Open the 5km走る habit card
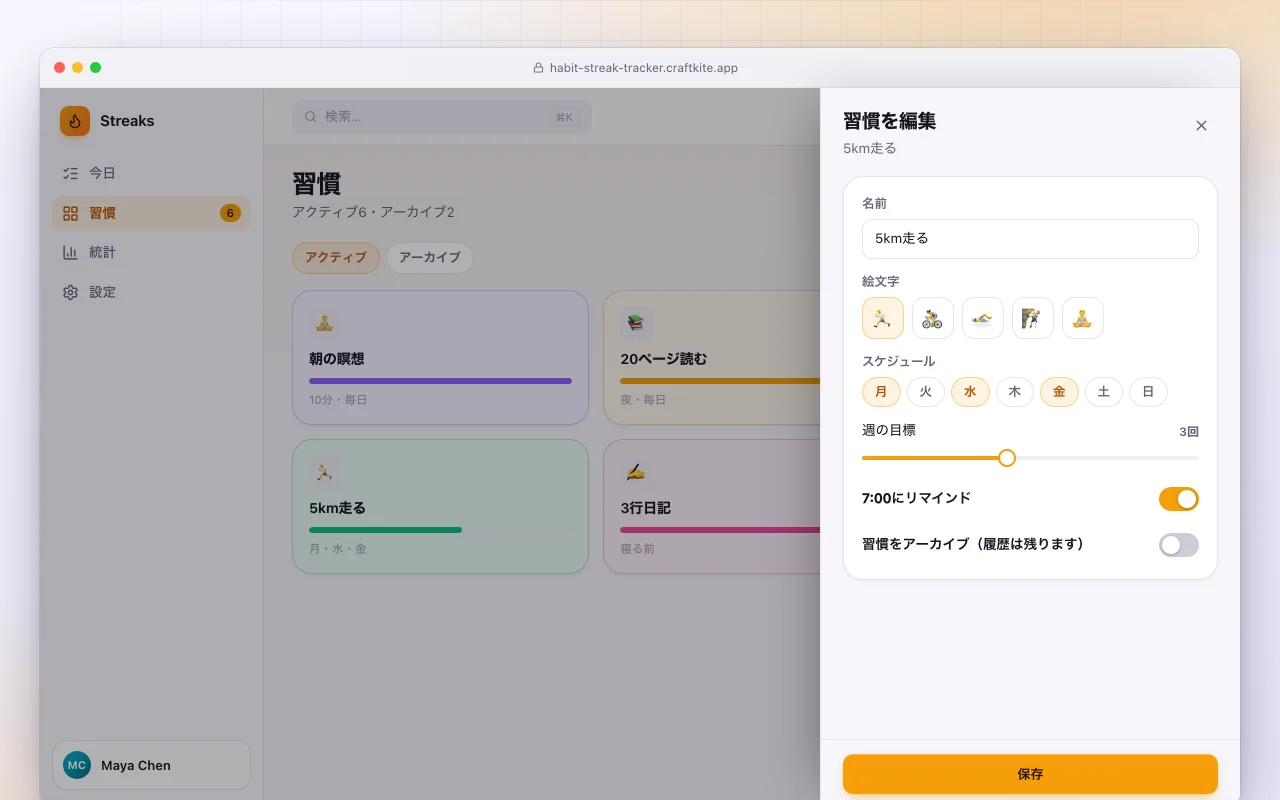This screenshot has width=1280, height=800. pyautogui.click(x=440, y=507)
